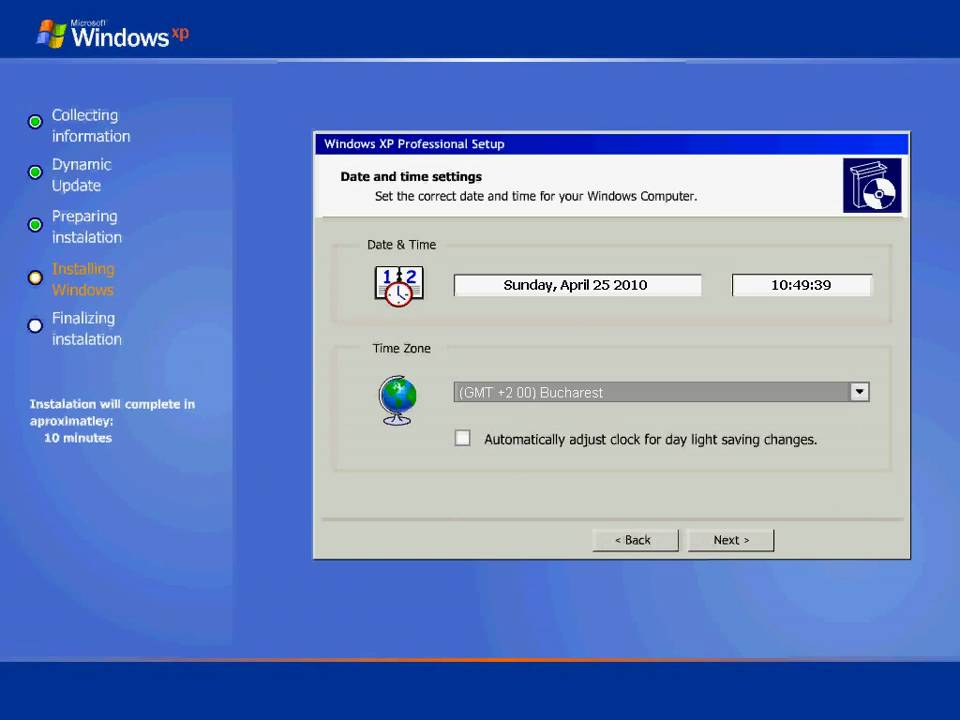Click the 'Date & Time' group label
This screenshot has height=720, width=960.
click(402, 244)
